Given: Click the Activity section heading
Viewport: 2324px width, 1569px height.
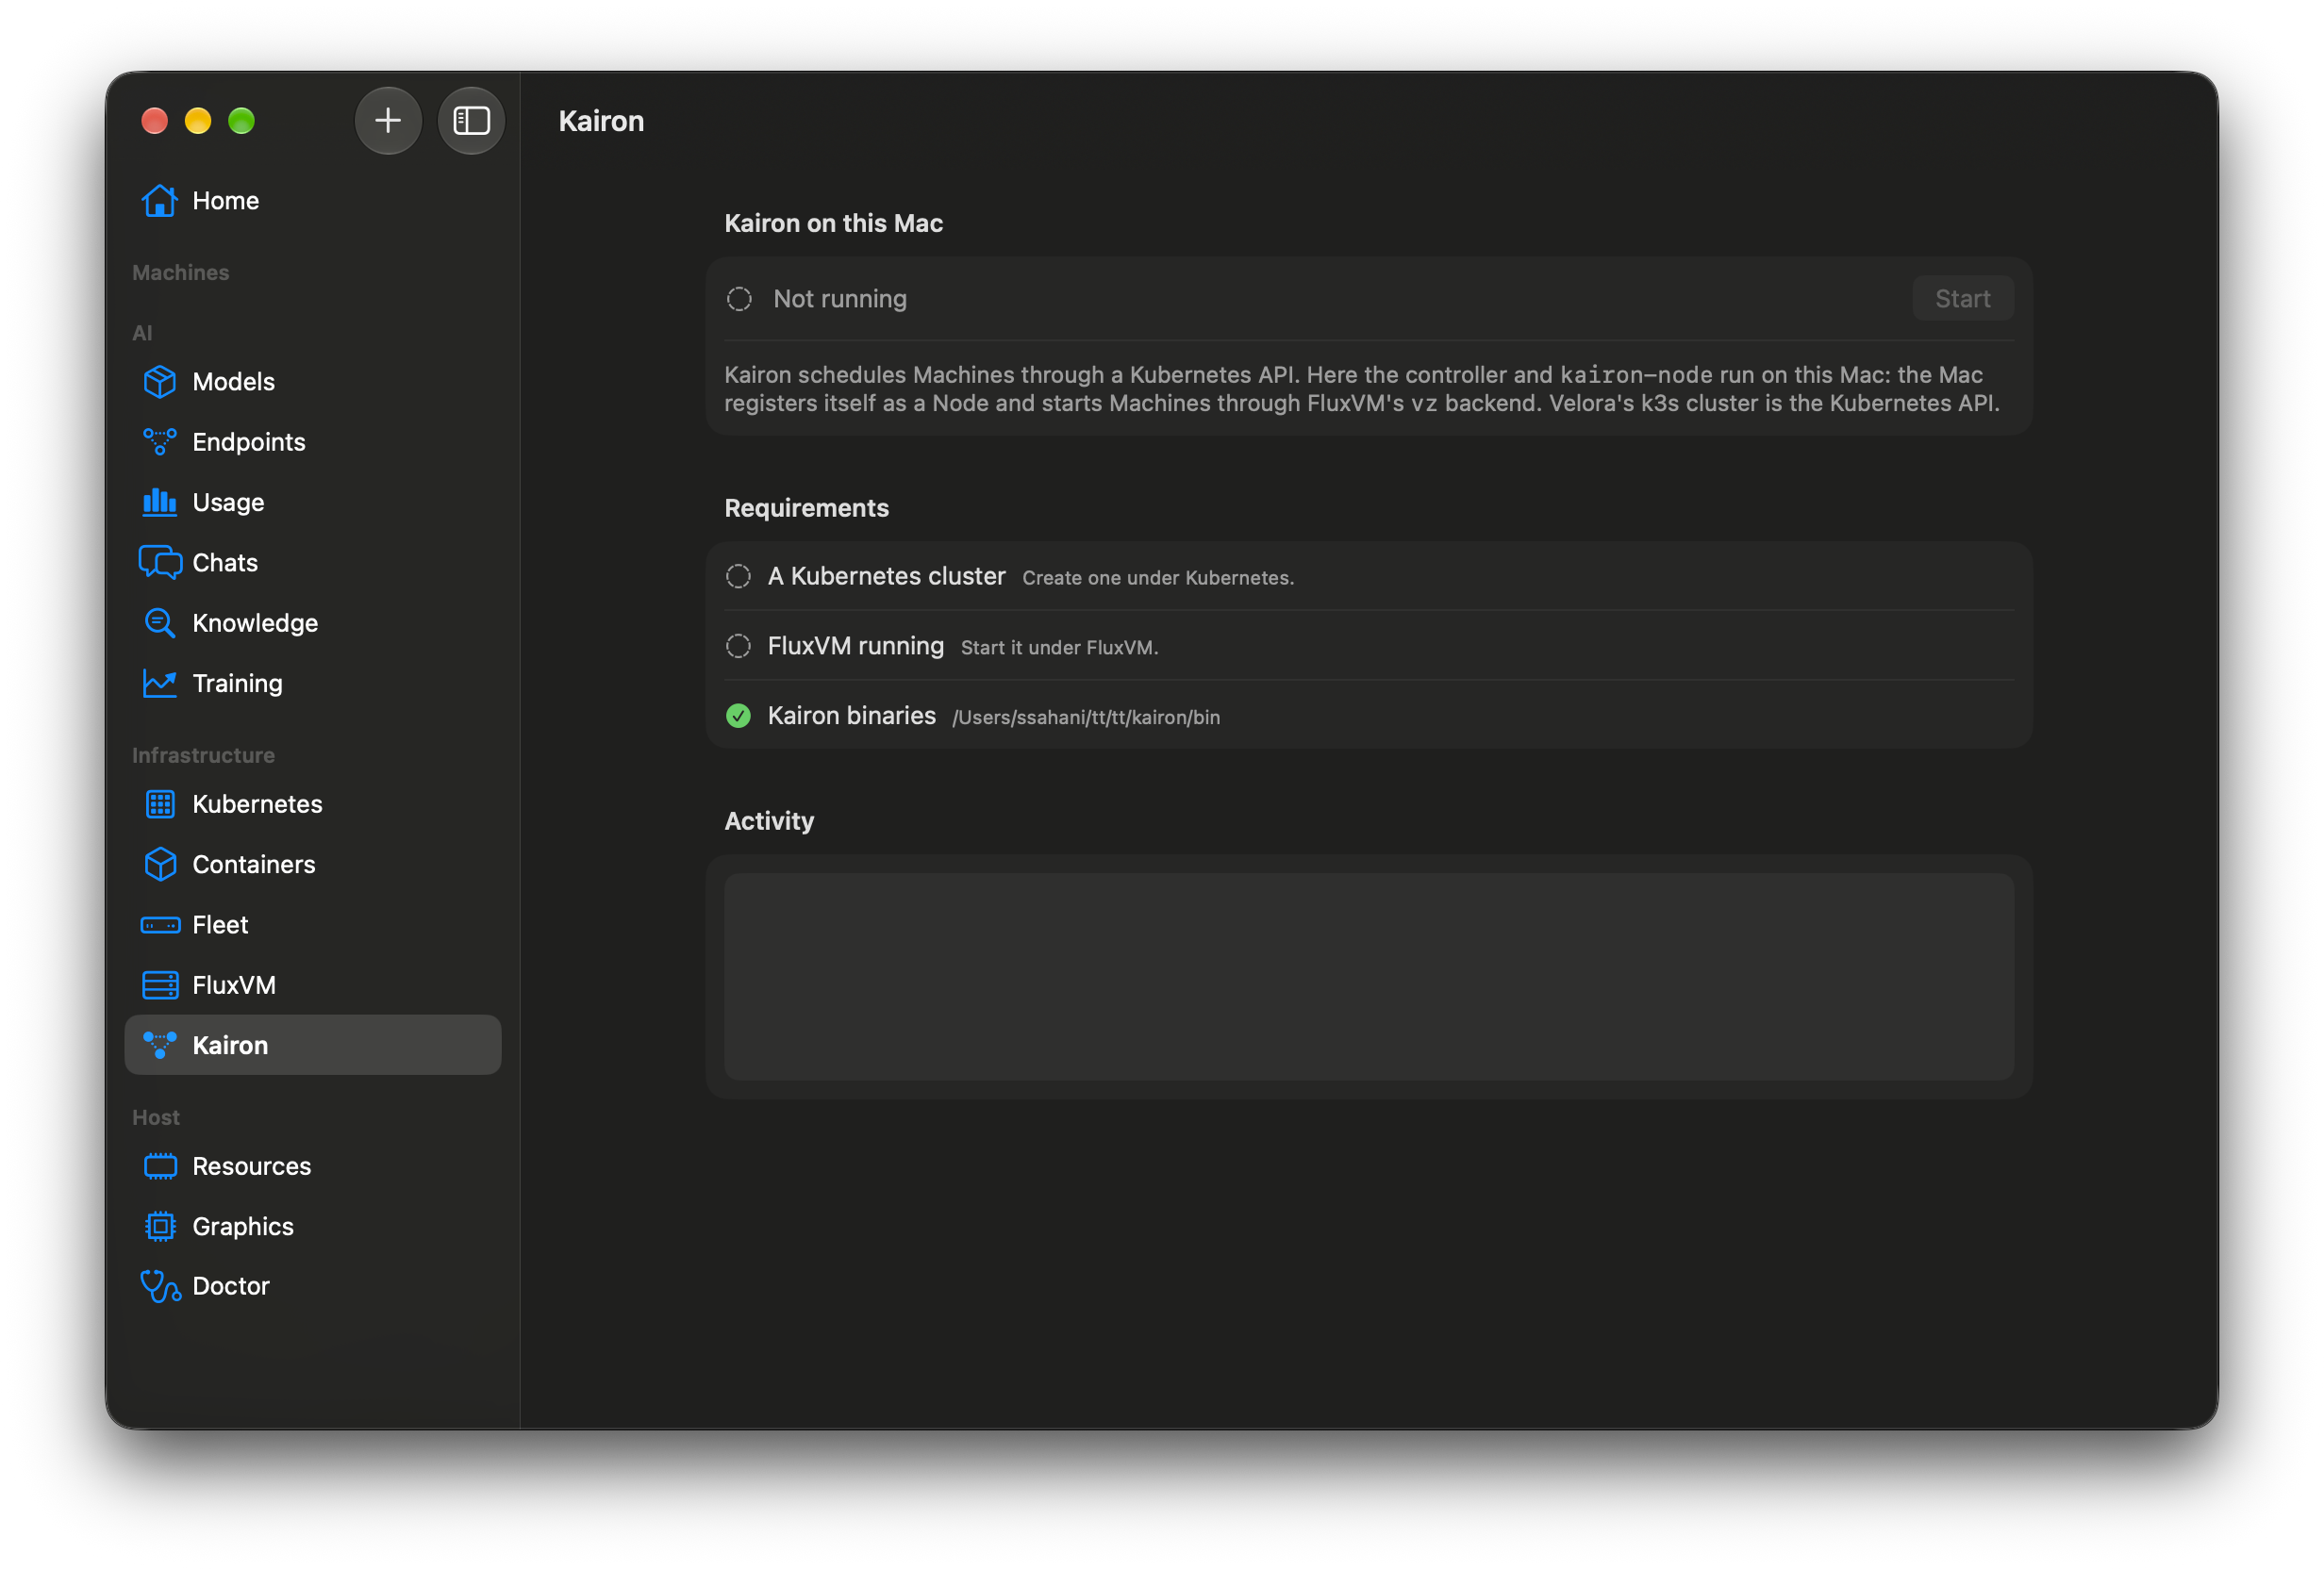Looking at the screenshot, I should (x=769, y=822).
